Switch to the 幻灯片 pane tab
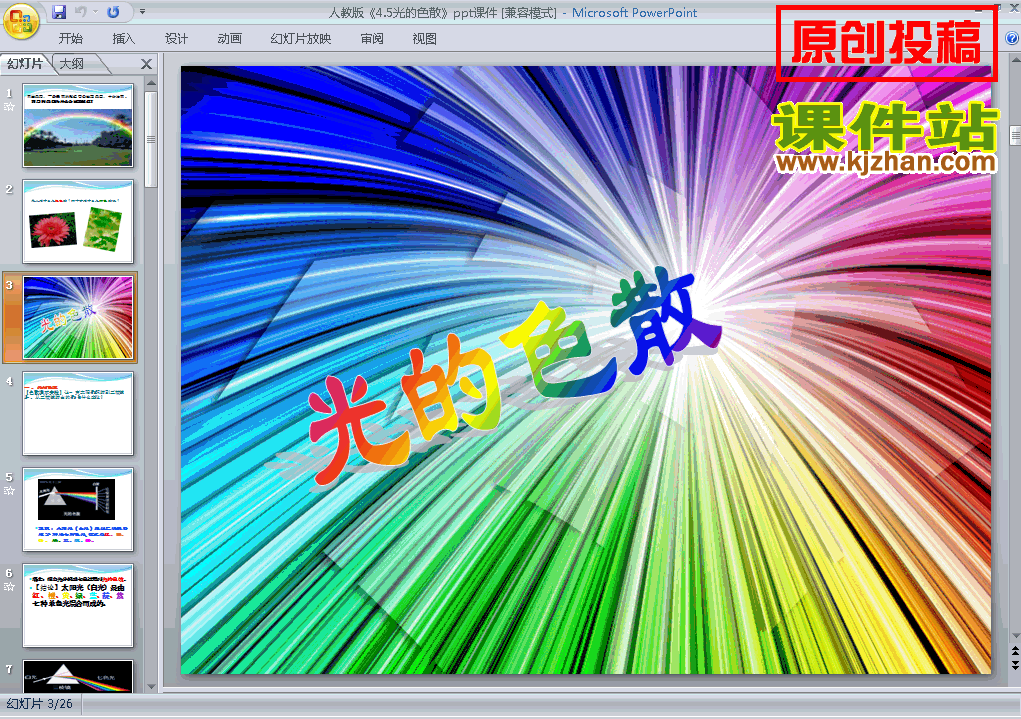Screen dimensions: 1021x719 25,64
